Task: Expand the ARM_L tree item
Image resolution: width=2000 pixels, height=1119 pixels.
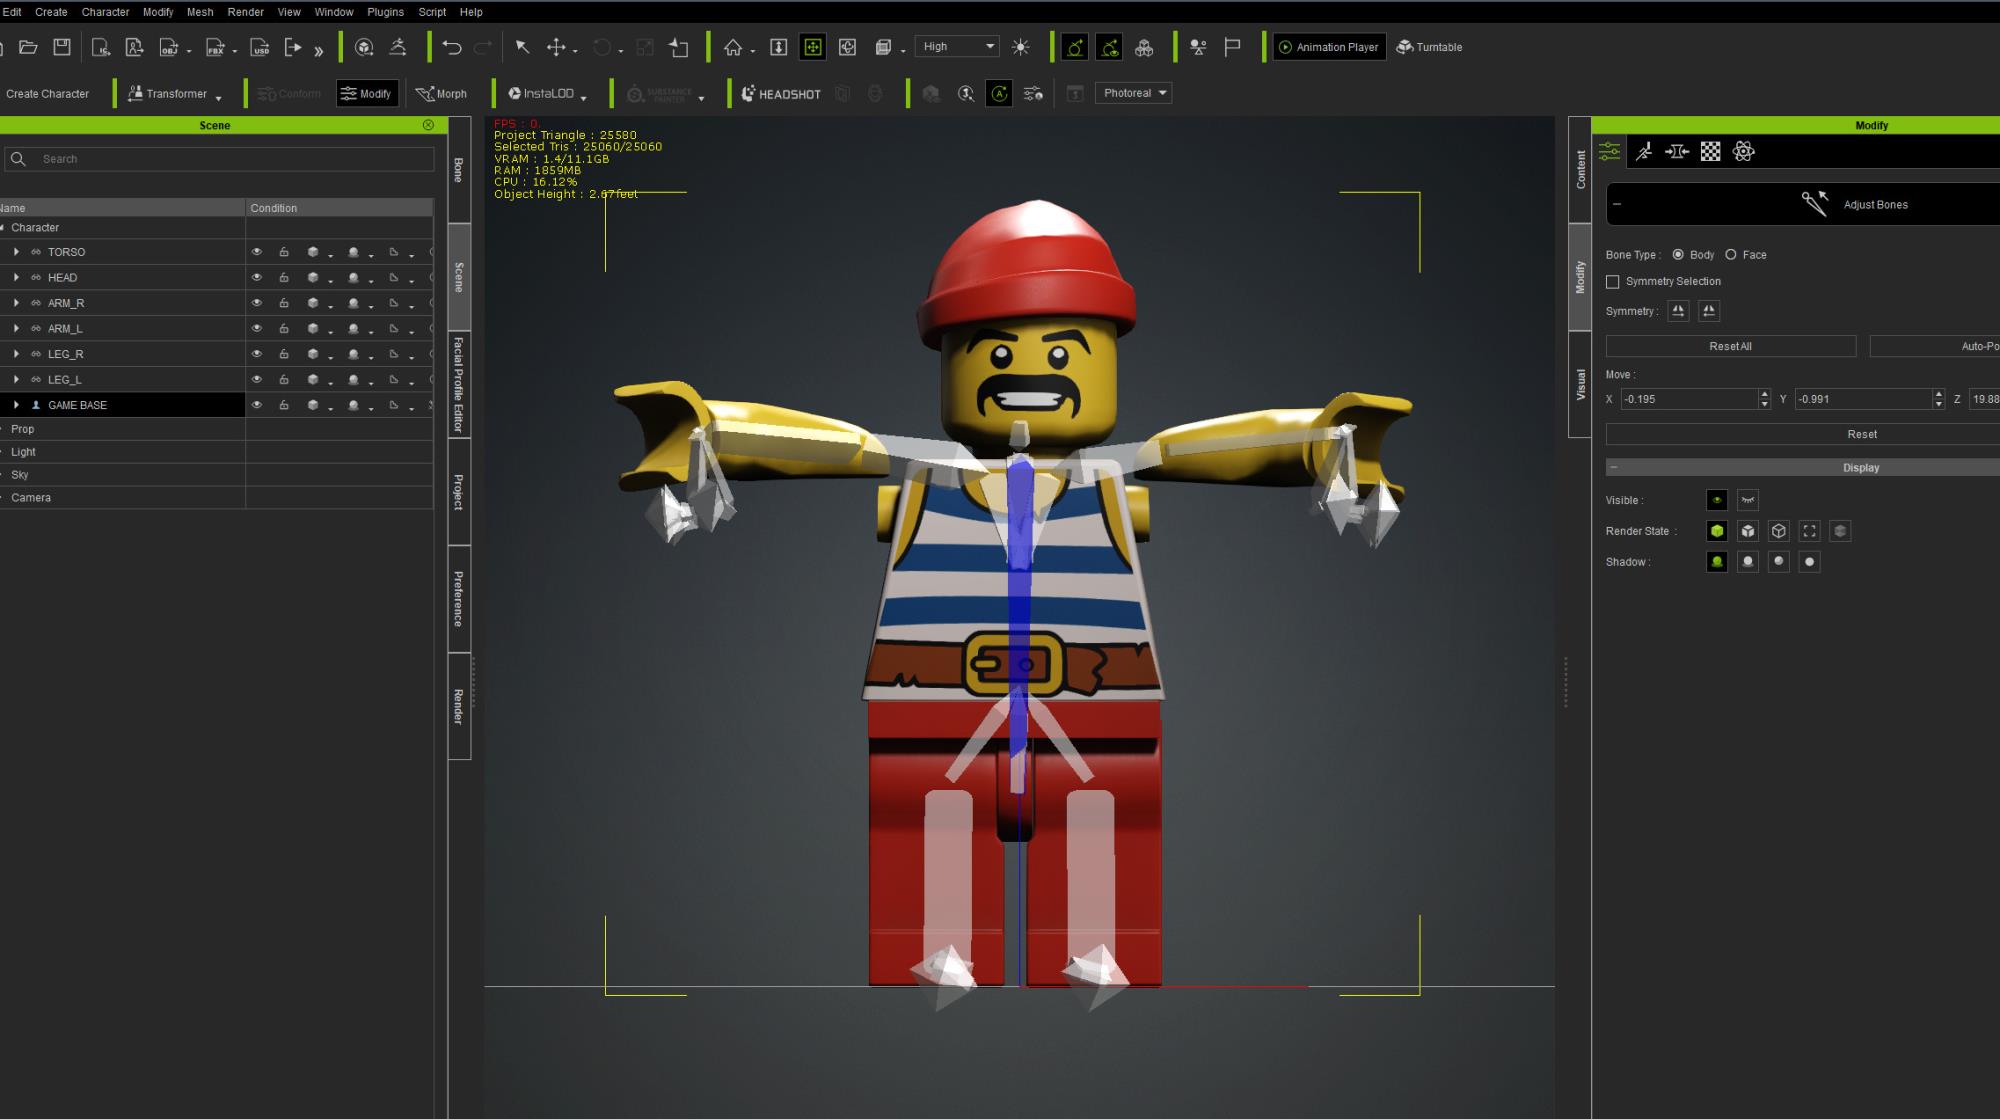Action: click(16, 328)
